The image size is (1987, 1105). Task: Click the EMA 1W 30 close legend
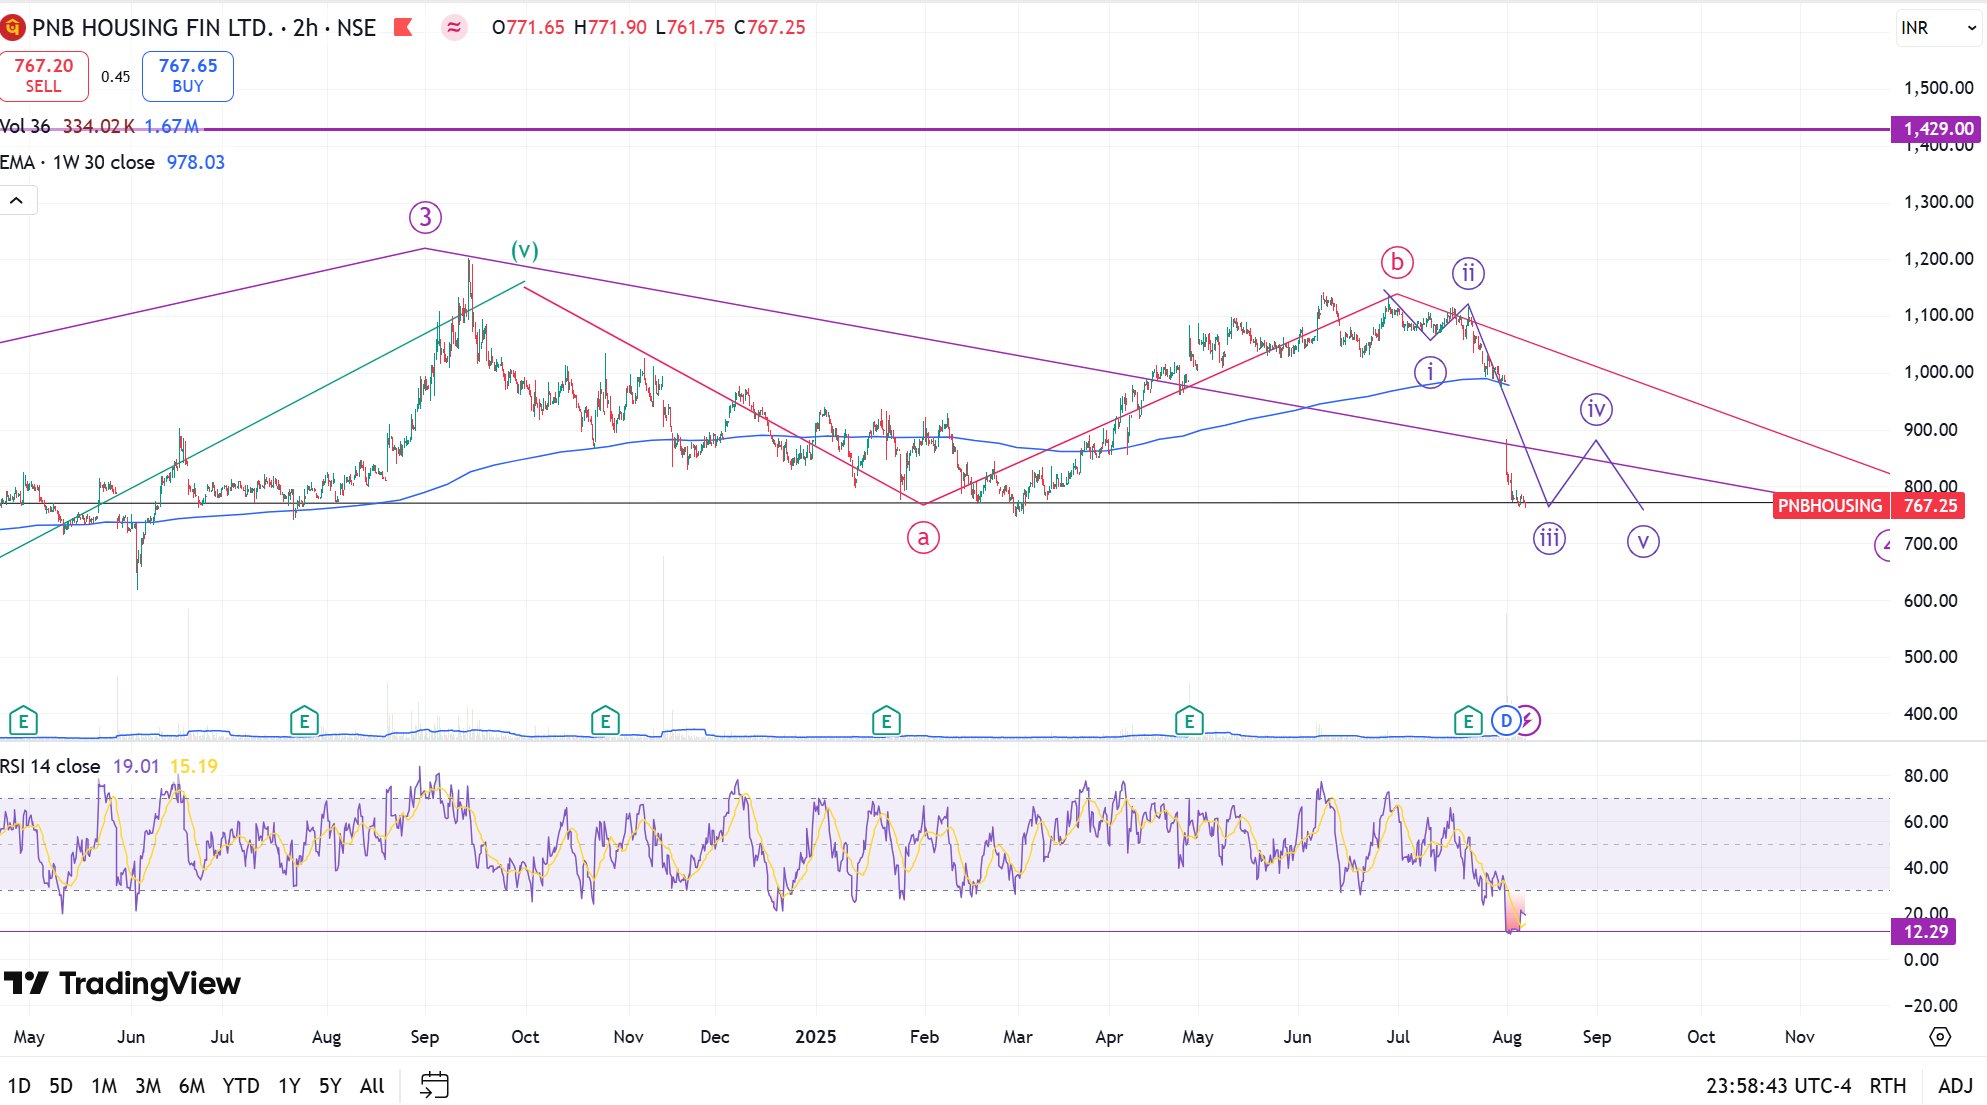(77, 162)
